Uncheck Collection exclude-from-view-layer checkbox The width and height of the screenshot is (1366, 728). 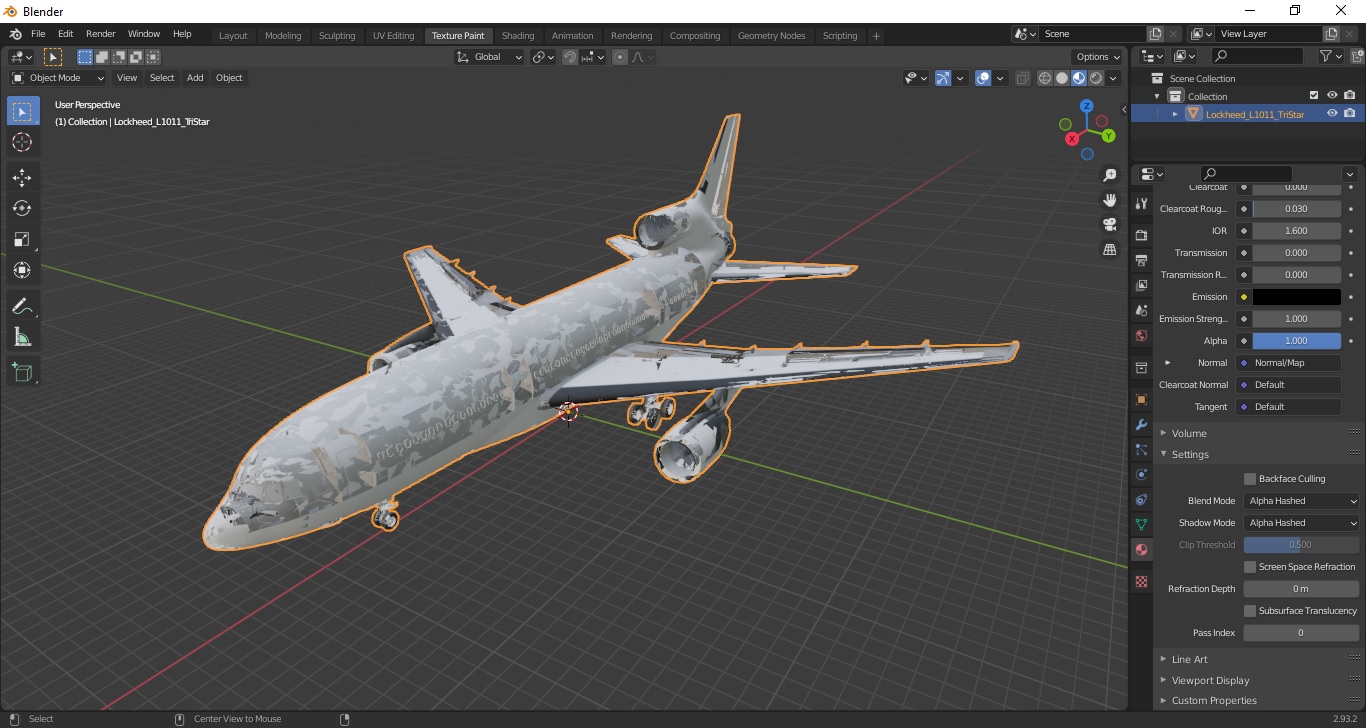point(1314,96)
